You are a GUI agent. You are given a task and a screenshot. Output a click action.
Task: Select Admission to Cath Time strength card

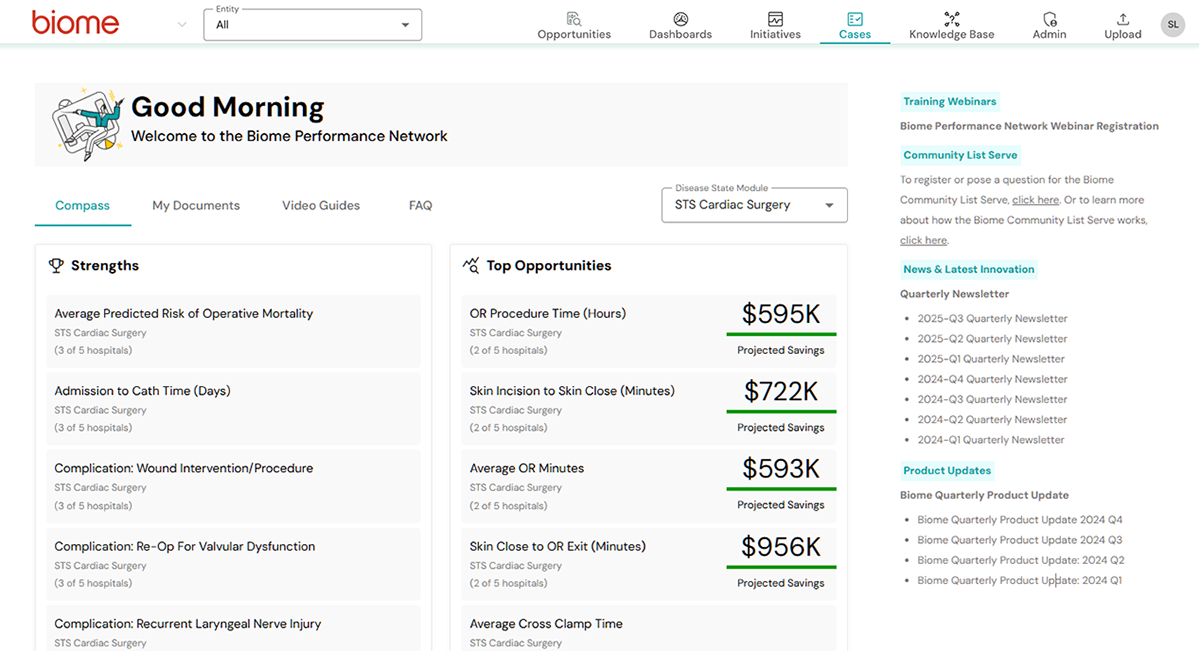coord(142,391)
